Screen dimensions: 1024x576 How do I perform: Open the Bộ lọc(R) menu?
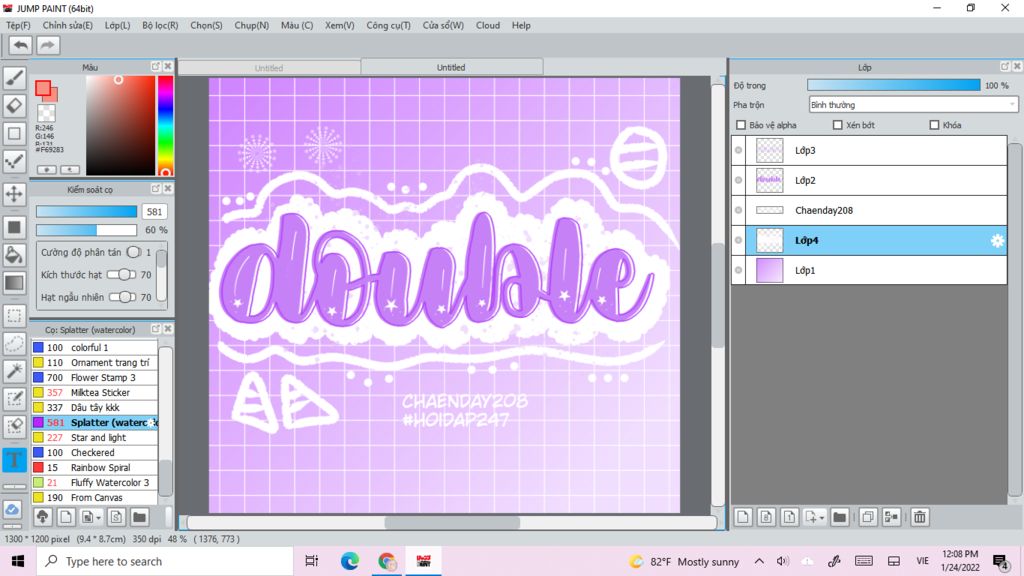click(160, 25)
